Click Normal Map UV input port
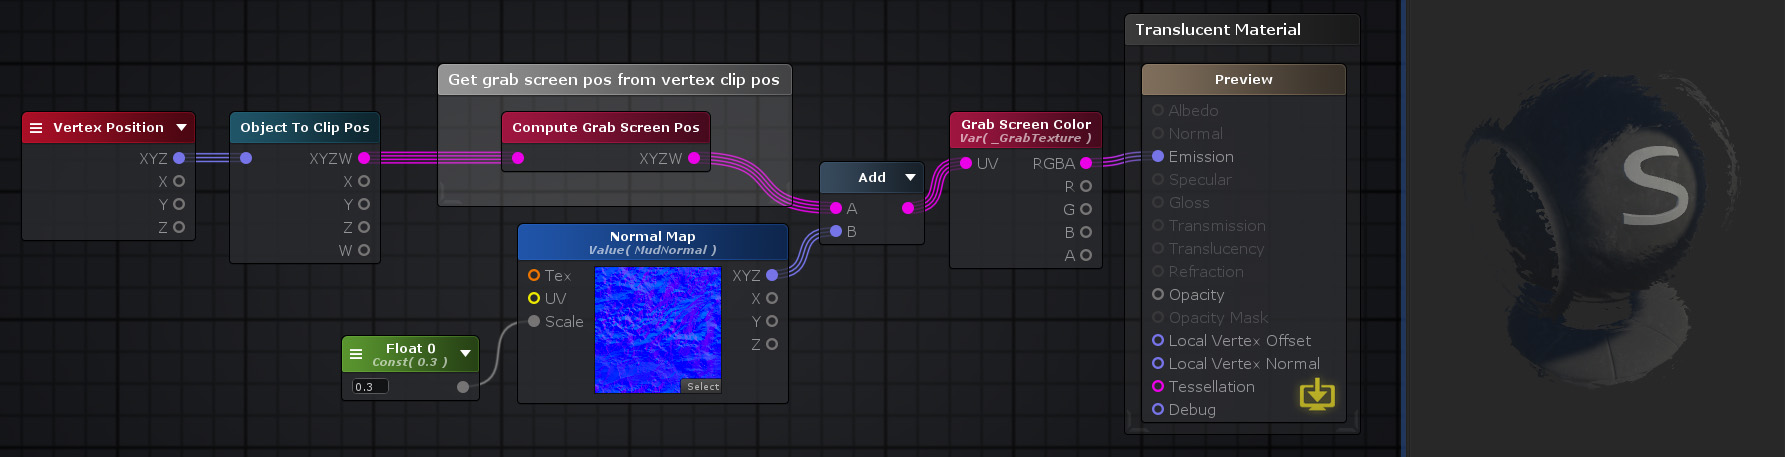Screen dimensions: 1785x457 click(534, 298)
